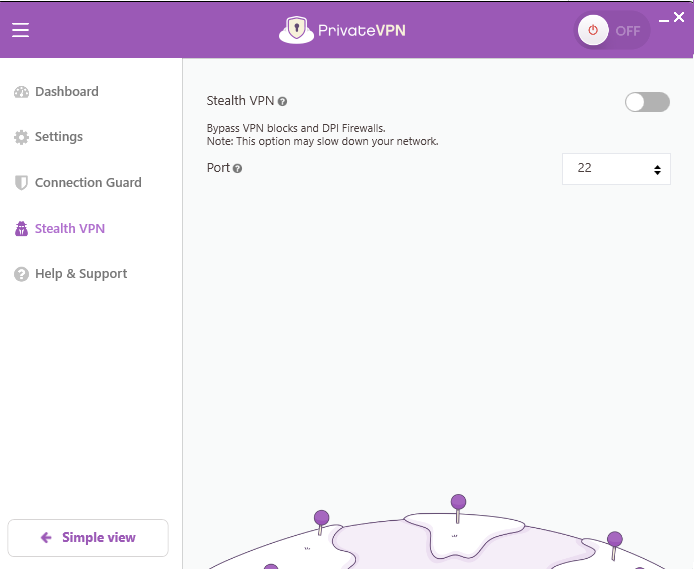
Task: Minimize the PrivateVPN window
Action: click(x=663, y=20)
